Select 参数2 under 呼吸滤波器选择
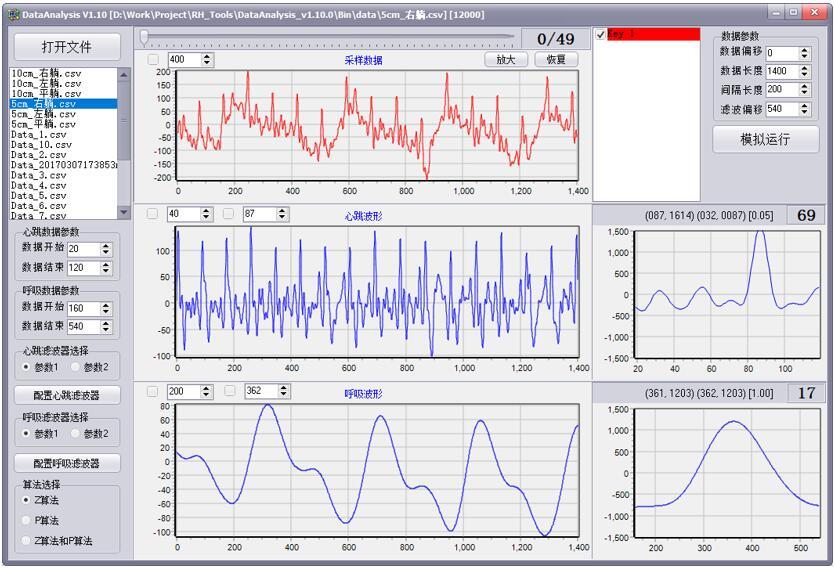Image resolution: width=835 pixels, height=568 pixels. point(75,434)
